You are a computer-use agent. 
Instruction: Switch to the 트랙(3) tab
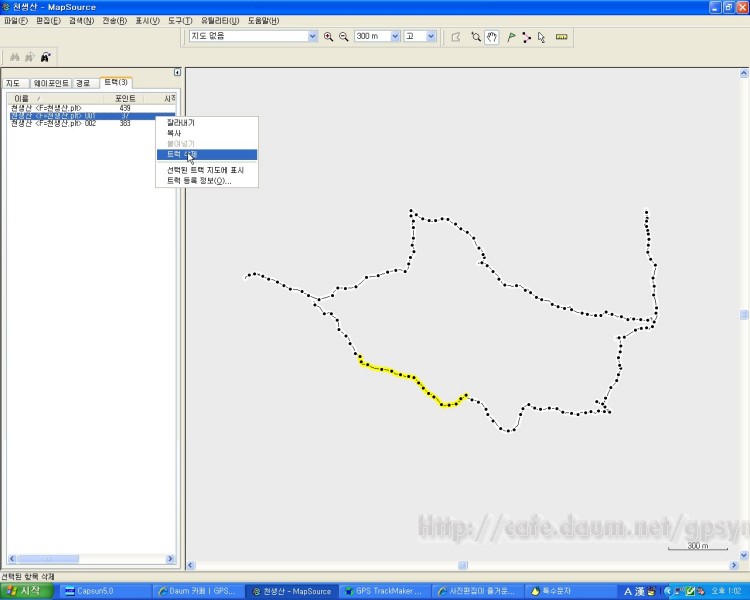point(116,82)
